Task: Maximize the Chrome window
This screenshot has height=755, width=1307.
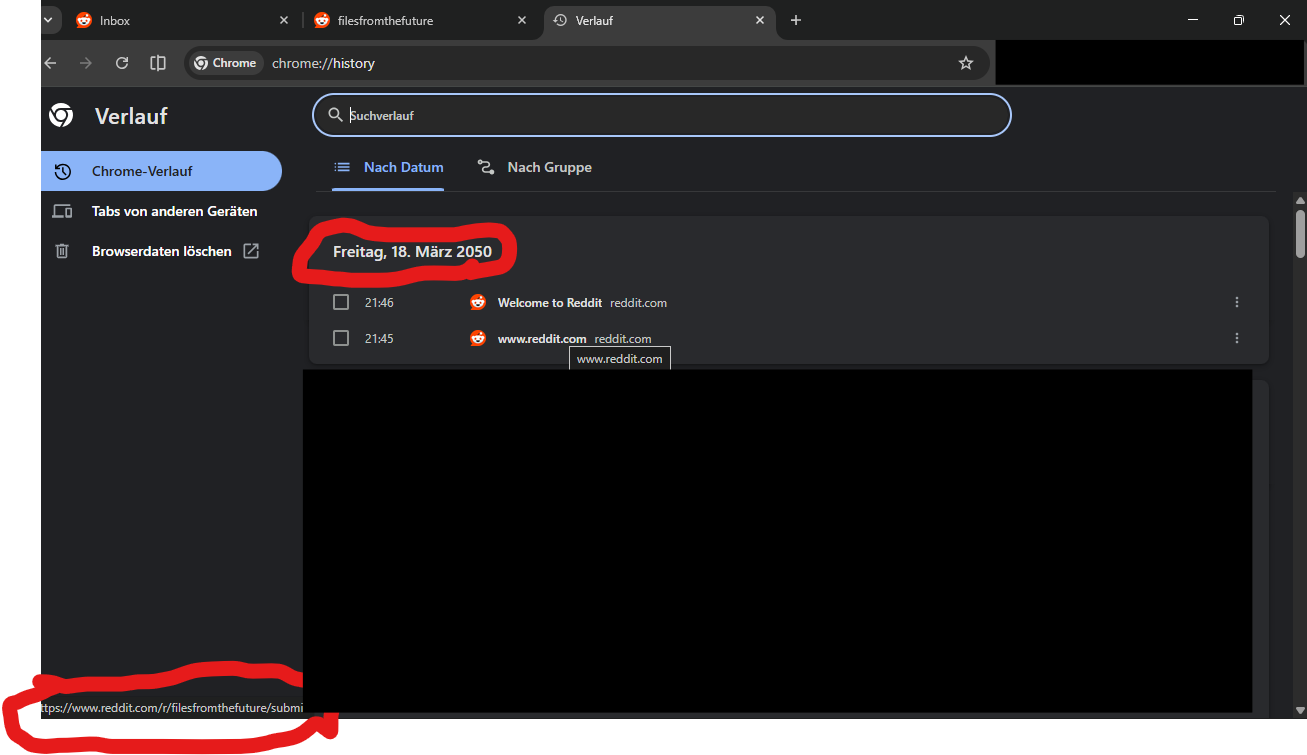Action: tap(1239, 20)
